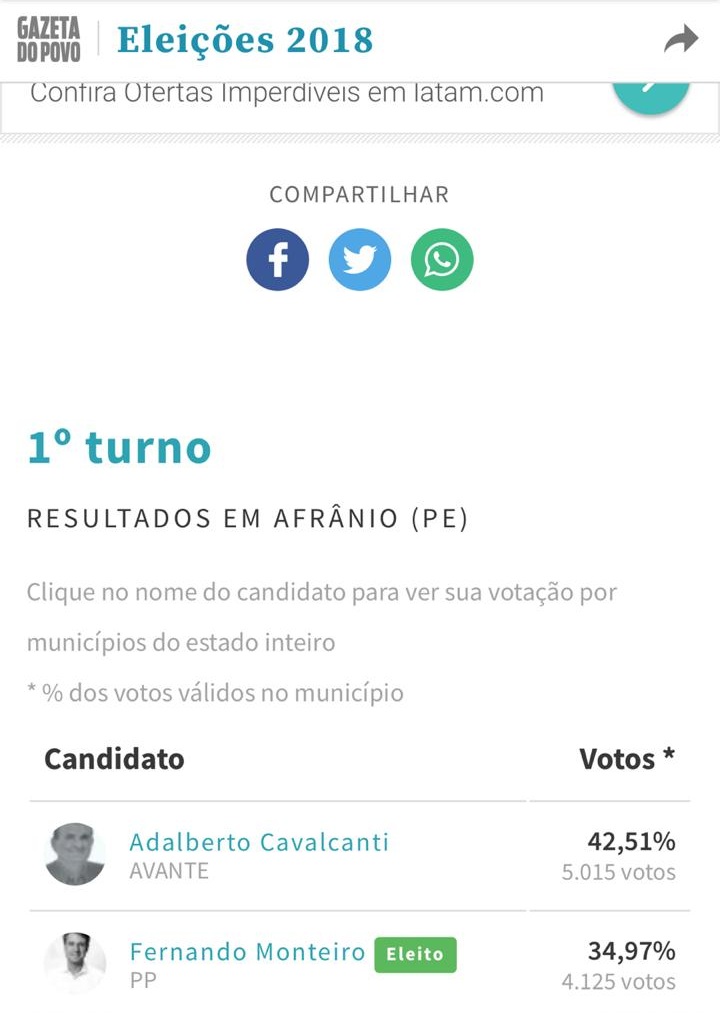Click the 42,51% vote percentage
720x1014 pixels.
[631, 841]
